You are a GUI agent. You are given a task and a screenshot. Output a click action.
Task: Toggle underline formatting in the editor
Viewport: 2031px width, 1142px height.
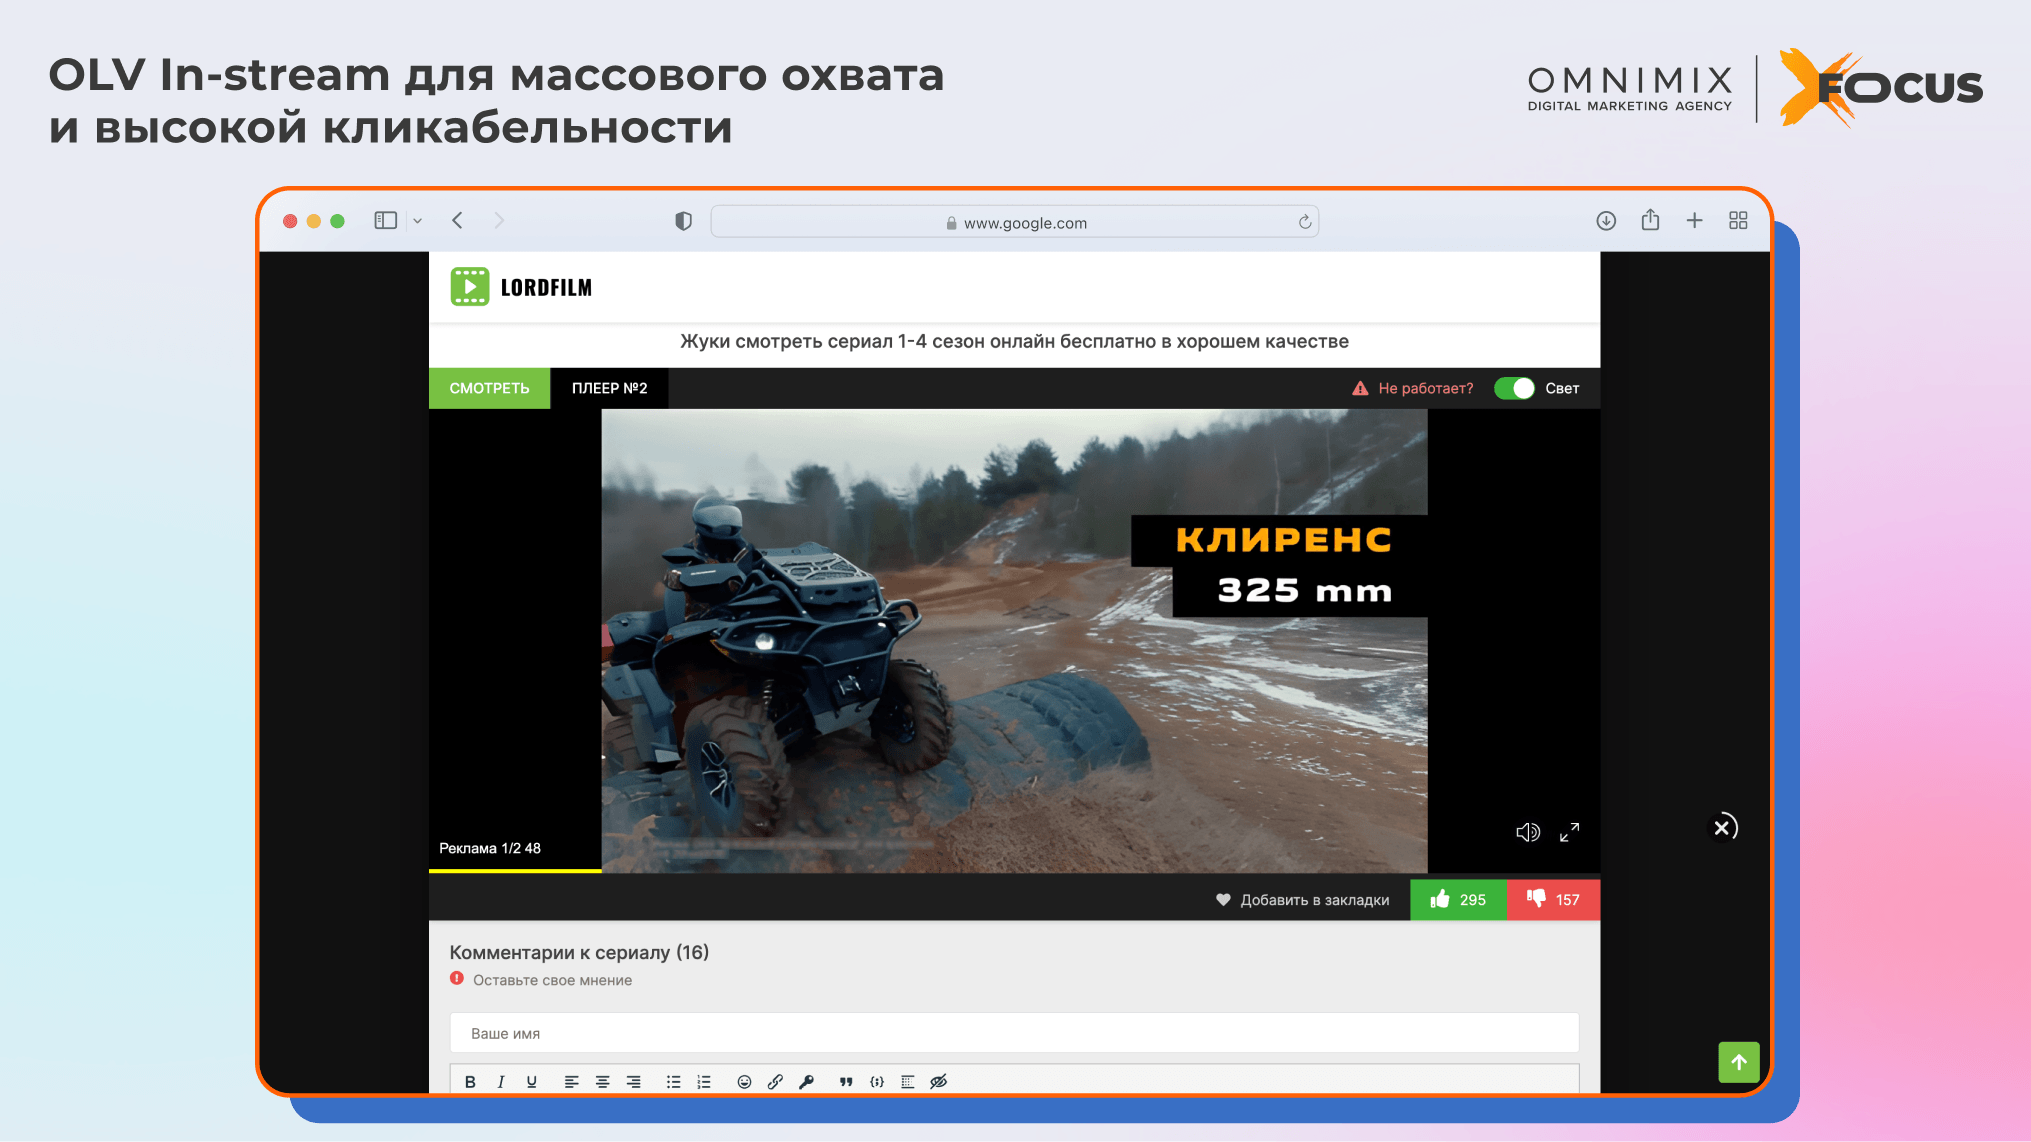pyautogui.click(x=531, y=1082)
